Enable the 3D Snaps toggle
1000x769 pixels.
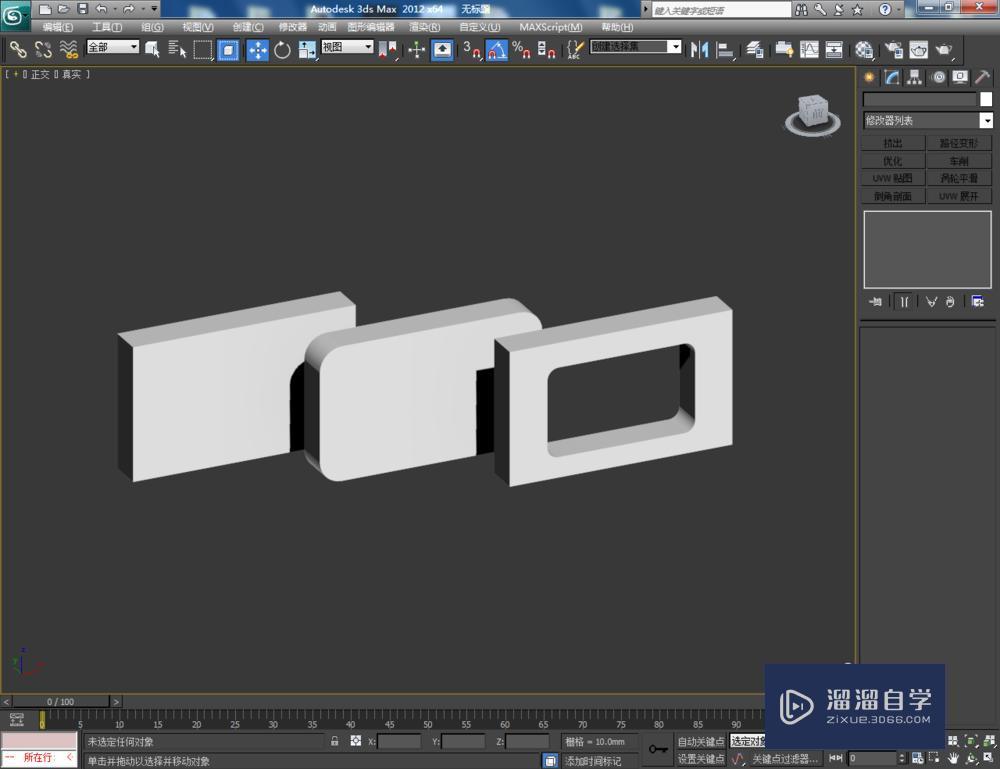470,50
